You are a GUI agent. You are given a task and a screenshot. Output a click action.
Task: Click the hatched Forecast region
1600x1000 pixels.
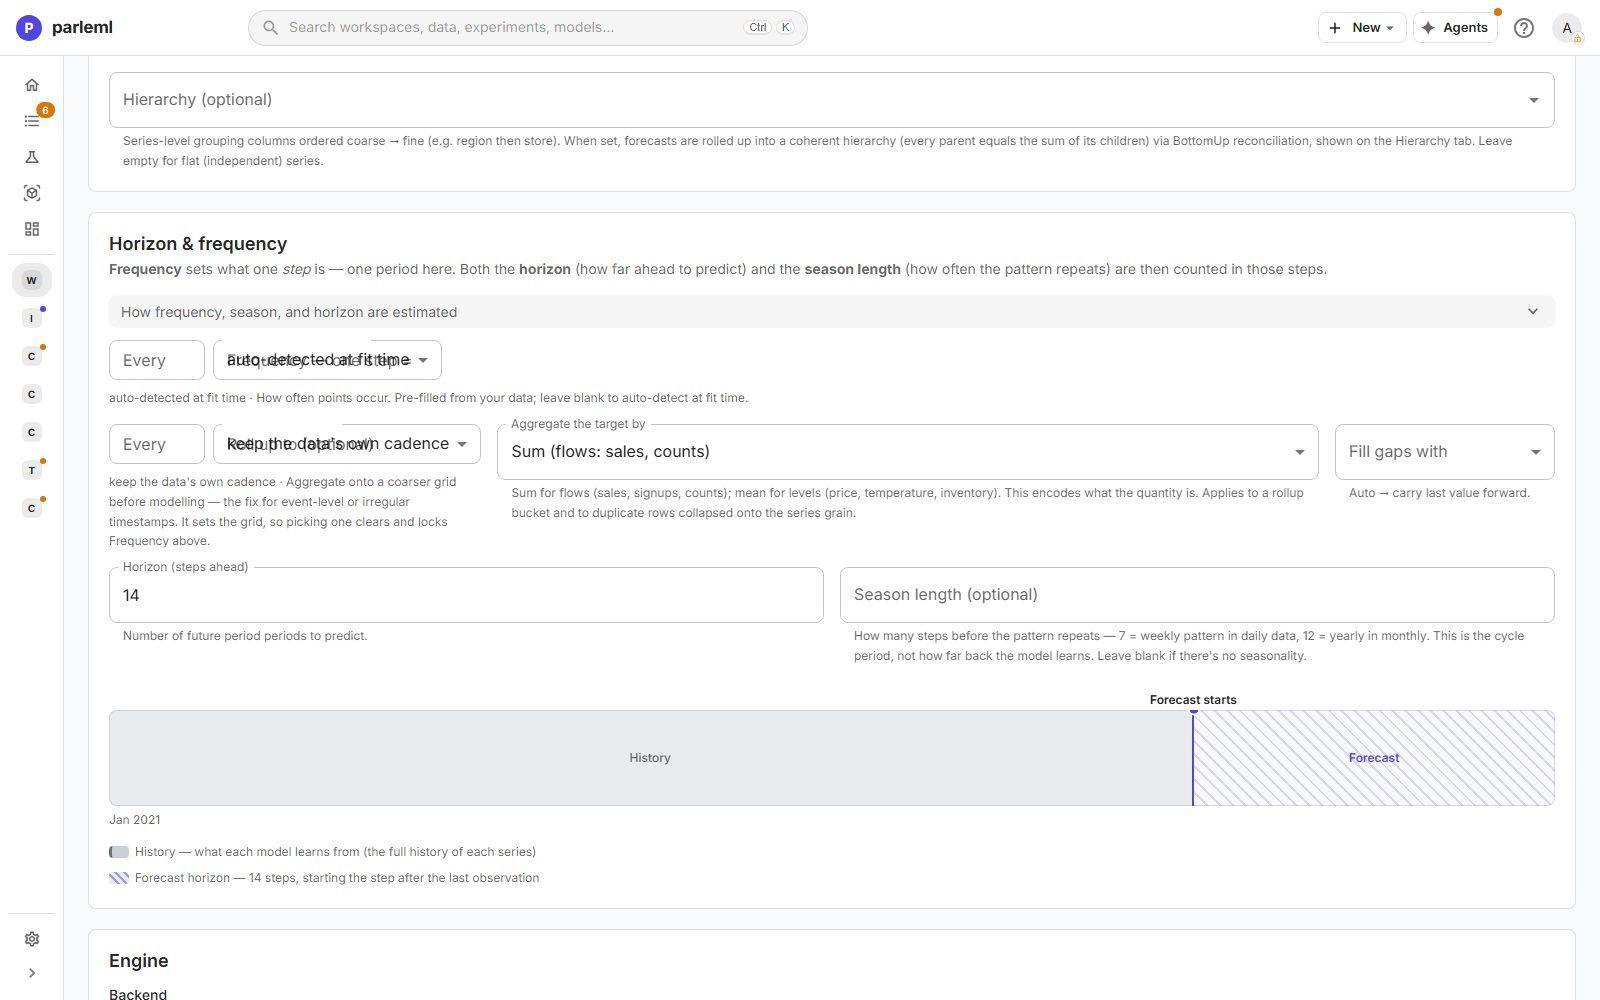[1374, 758]
